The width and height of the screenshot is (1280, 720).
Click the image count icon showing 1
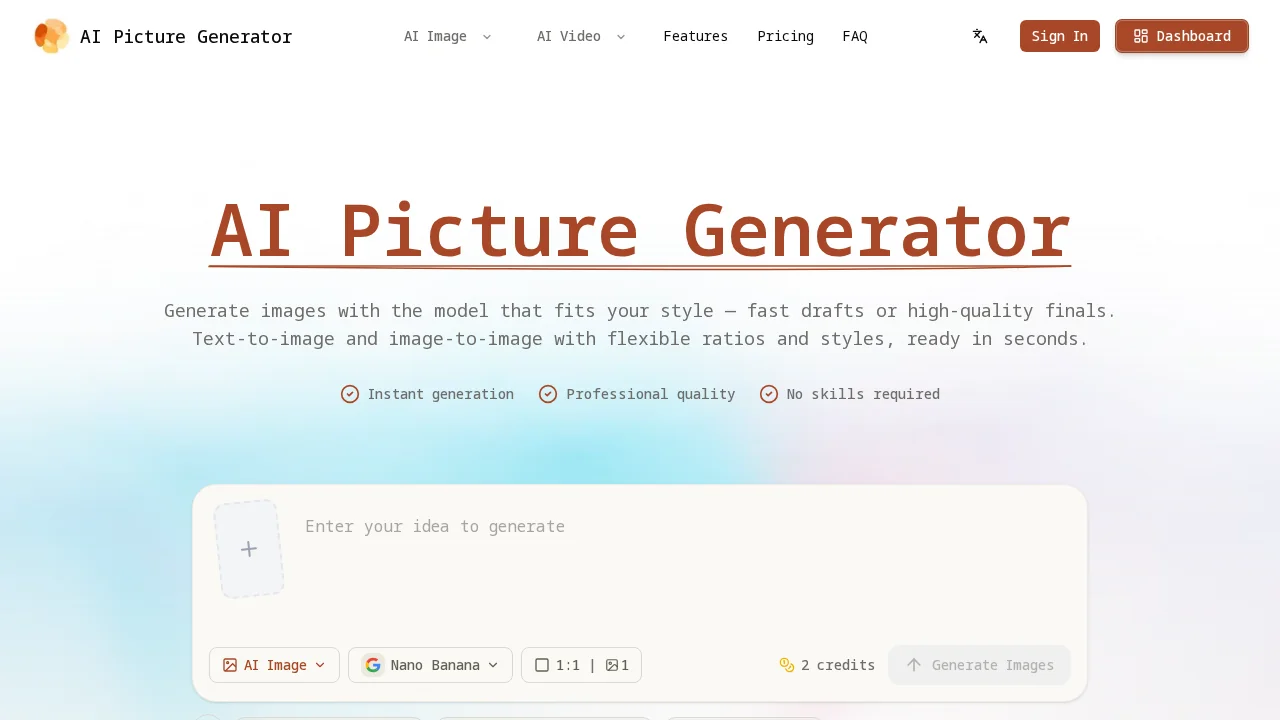[x=614, y=665]
